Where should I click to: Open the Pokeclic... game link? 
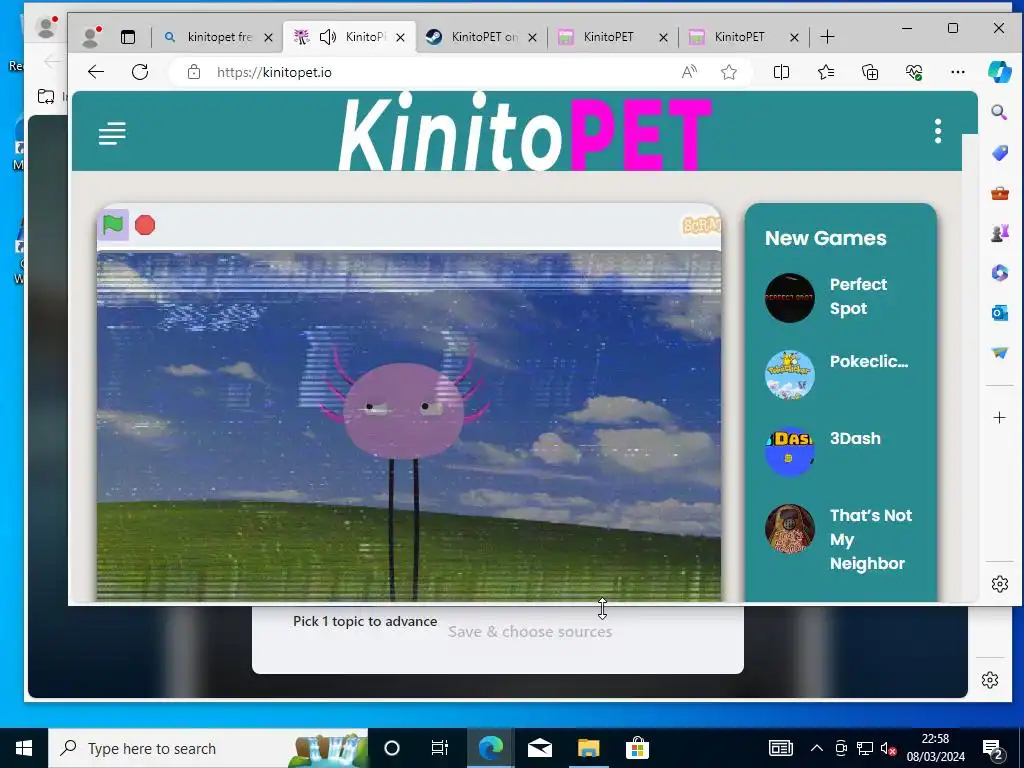869,361
